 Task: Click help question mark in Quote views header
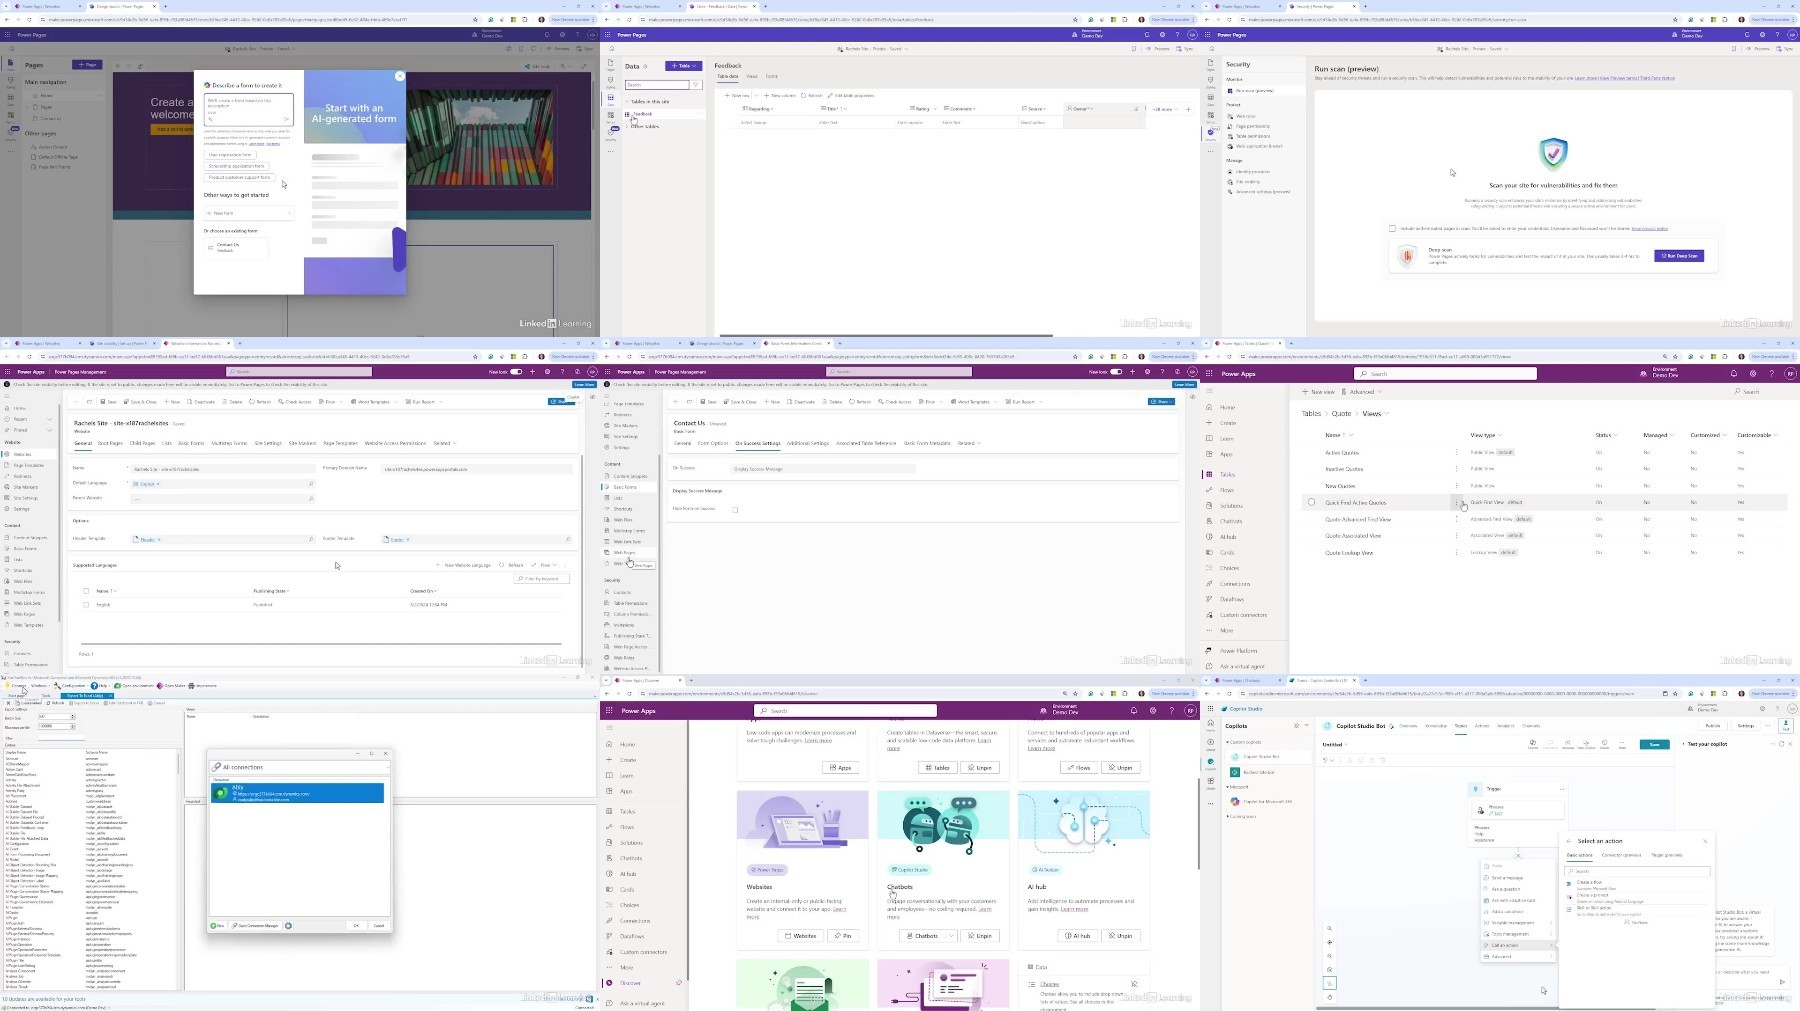(1772, 374)
